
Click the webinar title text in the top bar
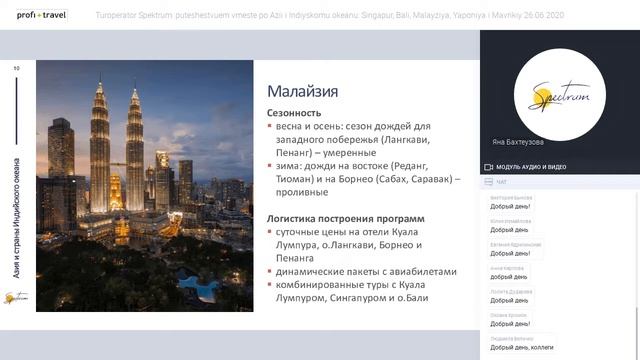point(330,16)
